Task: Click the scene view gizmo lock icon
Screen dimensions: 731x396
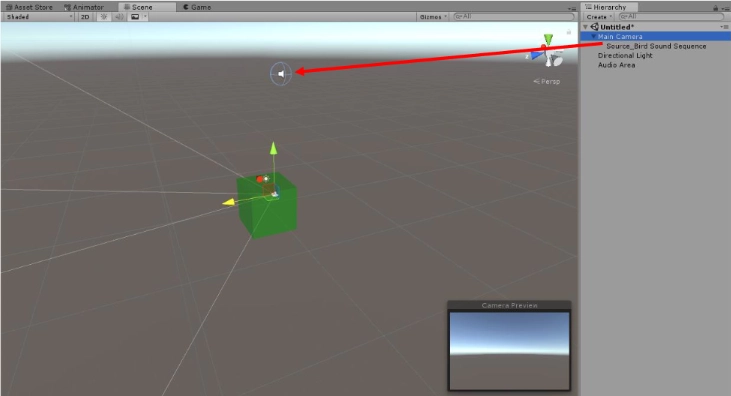Action: [568, 32]
